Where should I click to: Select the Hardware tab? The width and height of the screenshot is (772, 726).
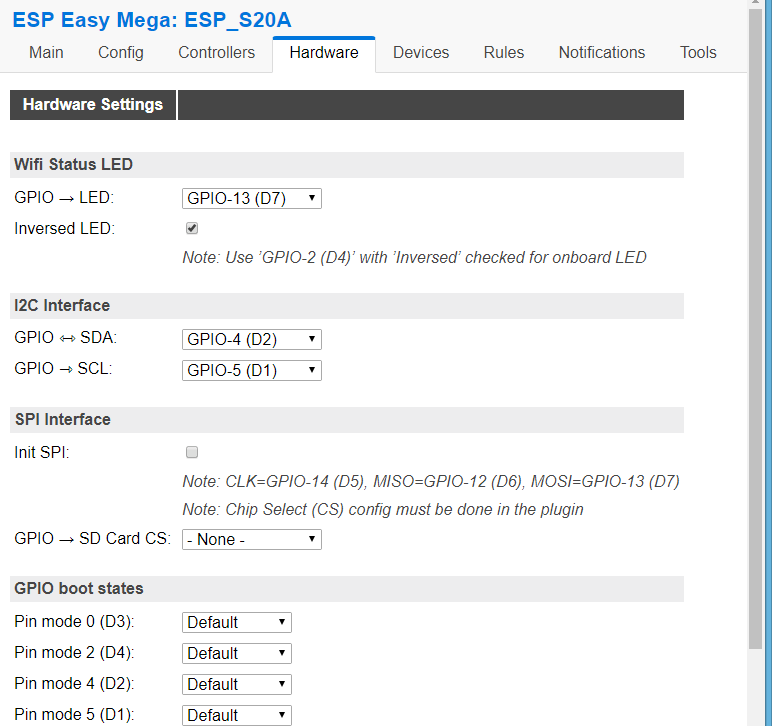tap(324, 52)
